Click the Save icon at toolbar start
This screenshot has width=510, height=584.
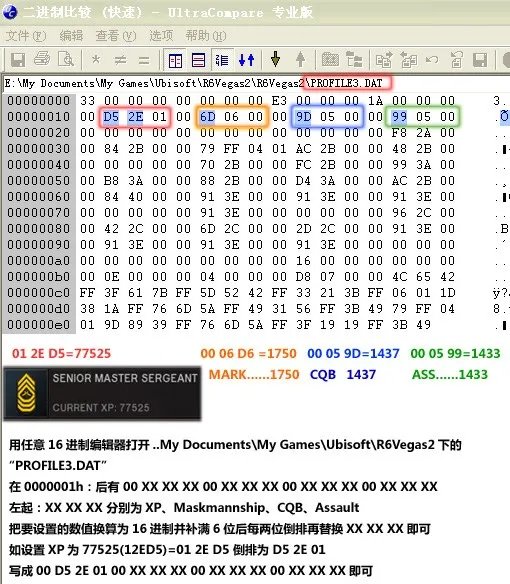pos(18,60)
